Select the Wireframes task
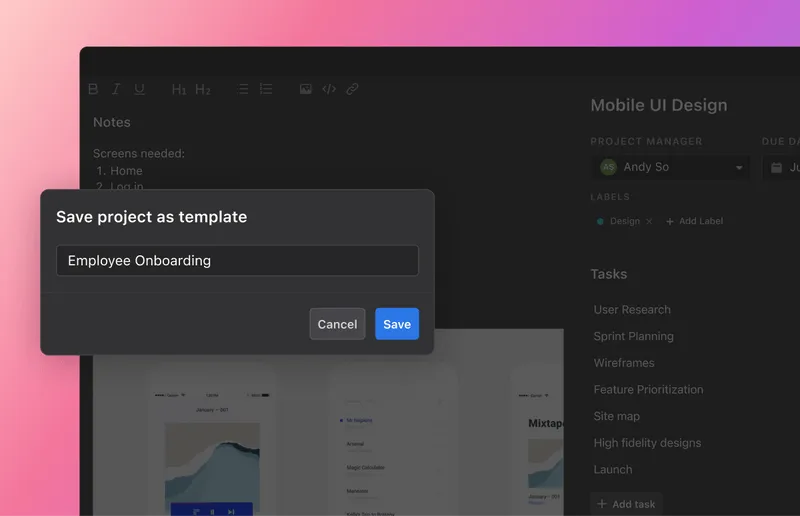Image resolution: width=800 pixels, height=516 pixels. pos(624,363)
